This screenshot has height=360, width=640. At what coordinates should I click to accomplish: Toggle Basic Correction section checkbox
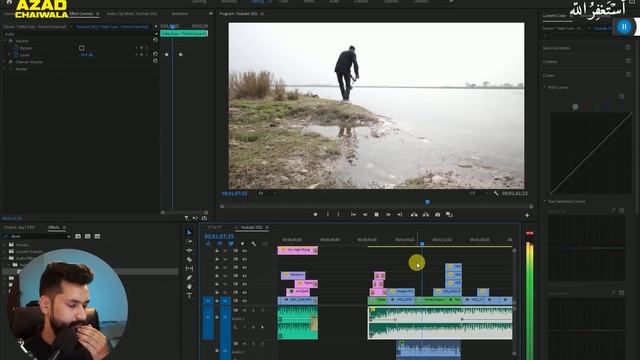tap(628, 48)
